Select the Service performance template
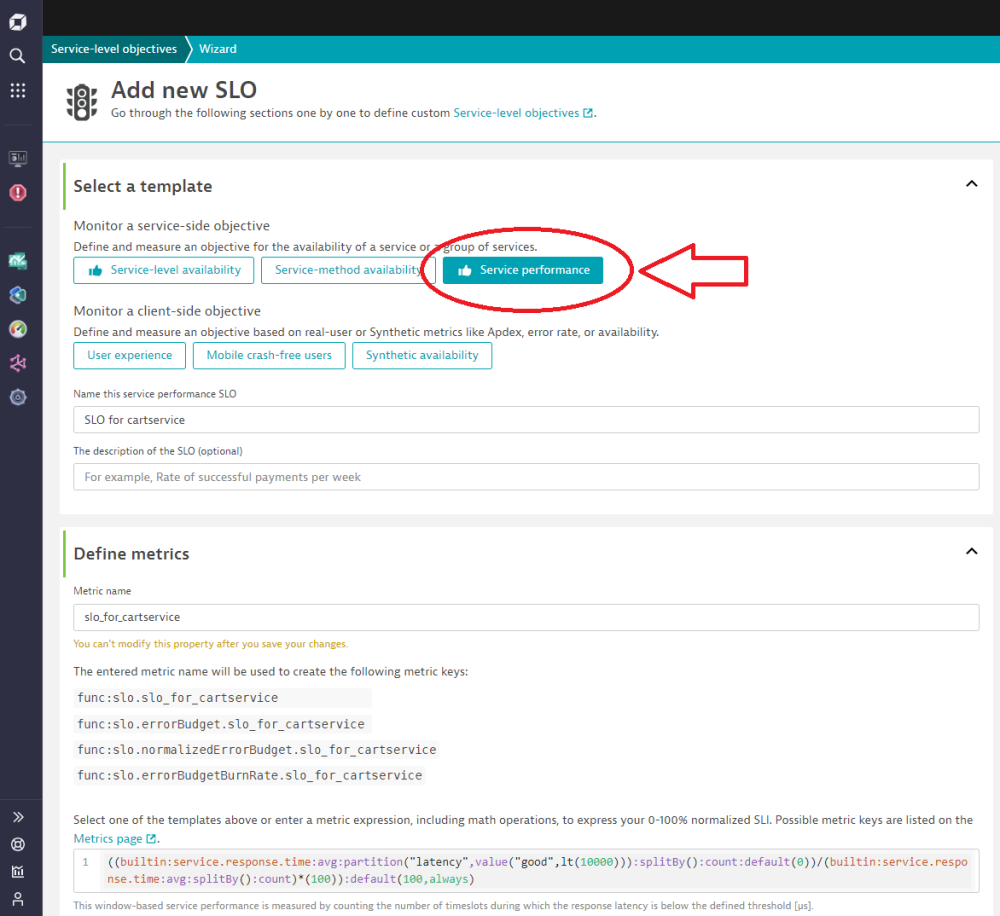 (521, 270)
